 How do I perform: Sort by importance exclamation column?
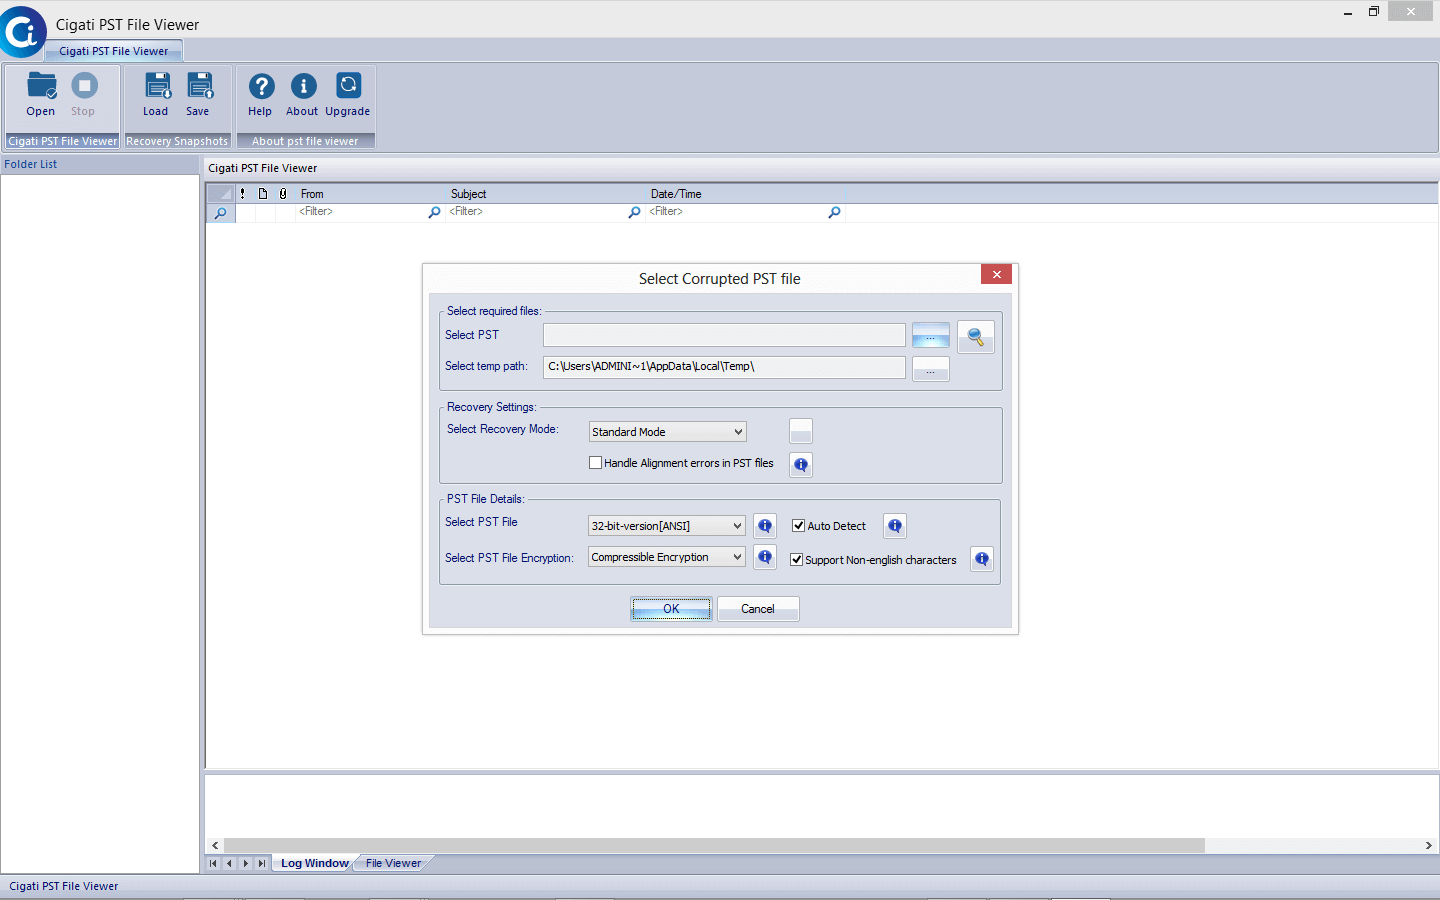243,194
